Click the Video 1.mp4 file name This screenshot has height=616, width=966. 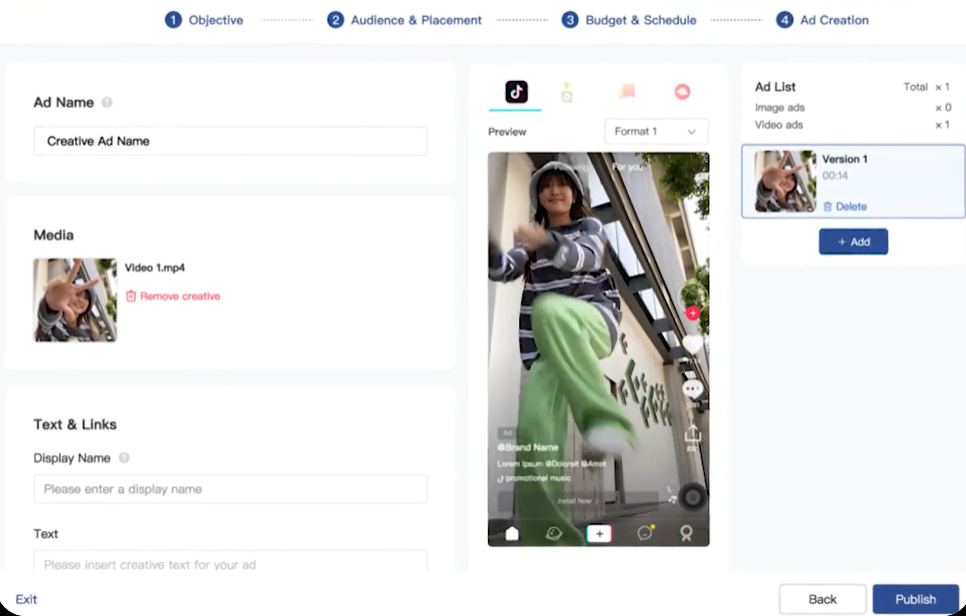[x=155, y=267]
